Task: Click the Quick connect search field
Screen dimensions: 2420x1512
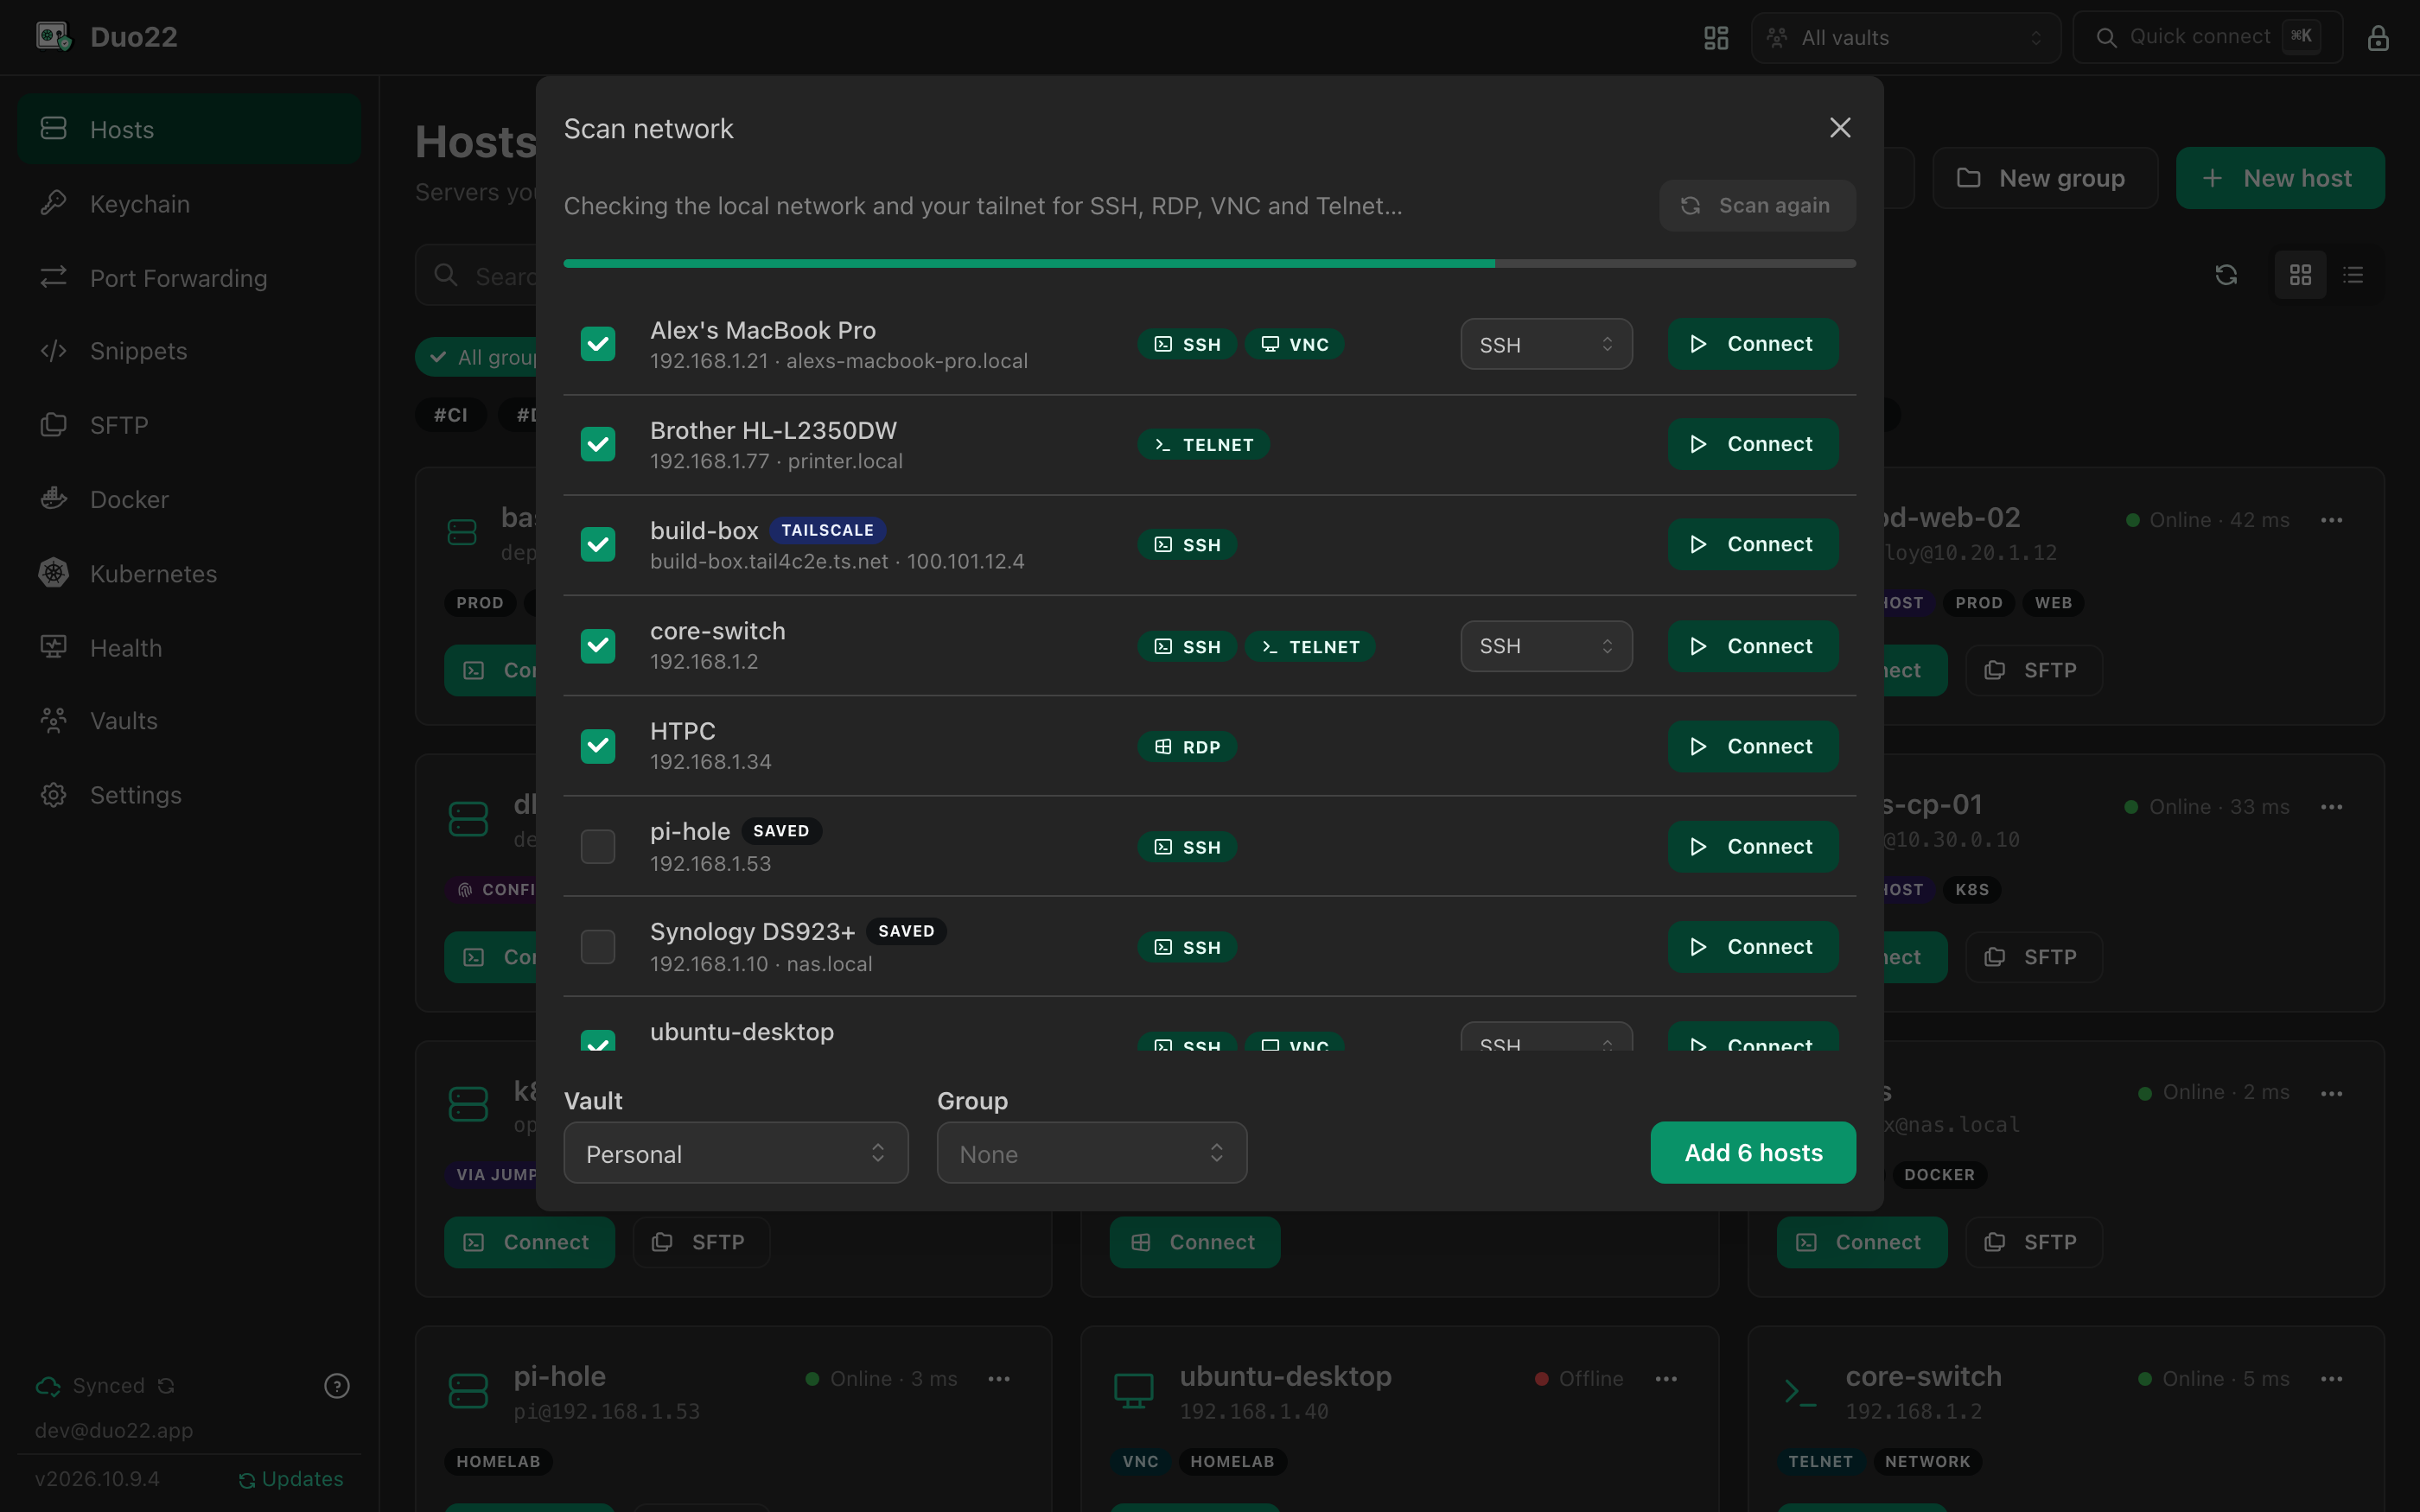Action: coord(2208,38)
